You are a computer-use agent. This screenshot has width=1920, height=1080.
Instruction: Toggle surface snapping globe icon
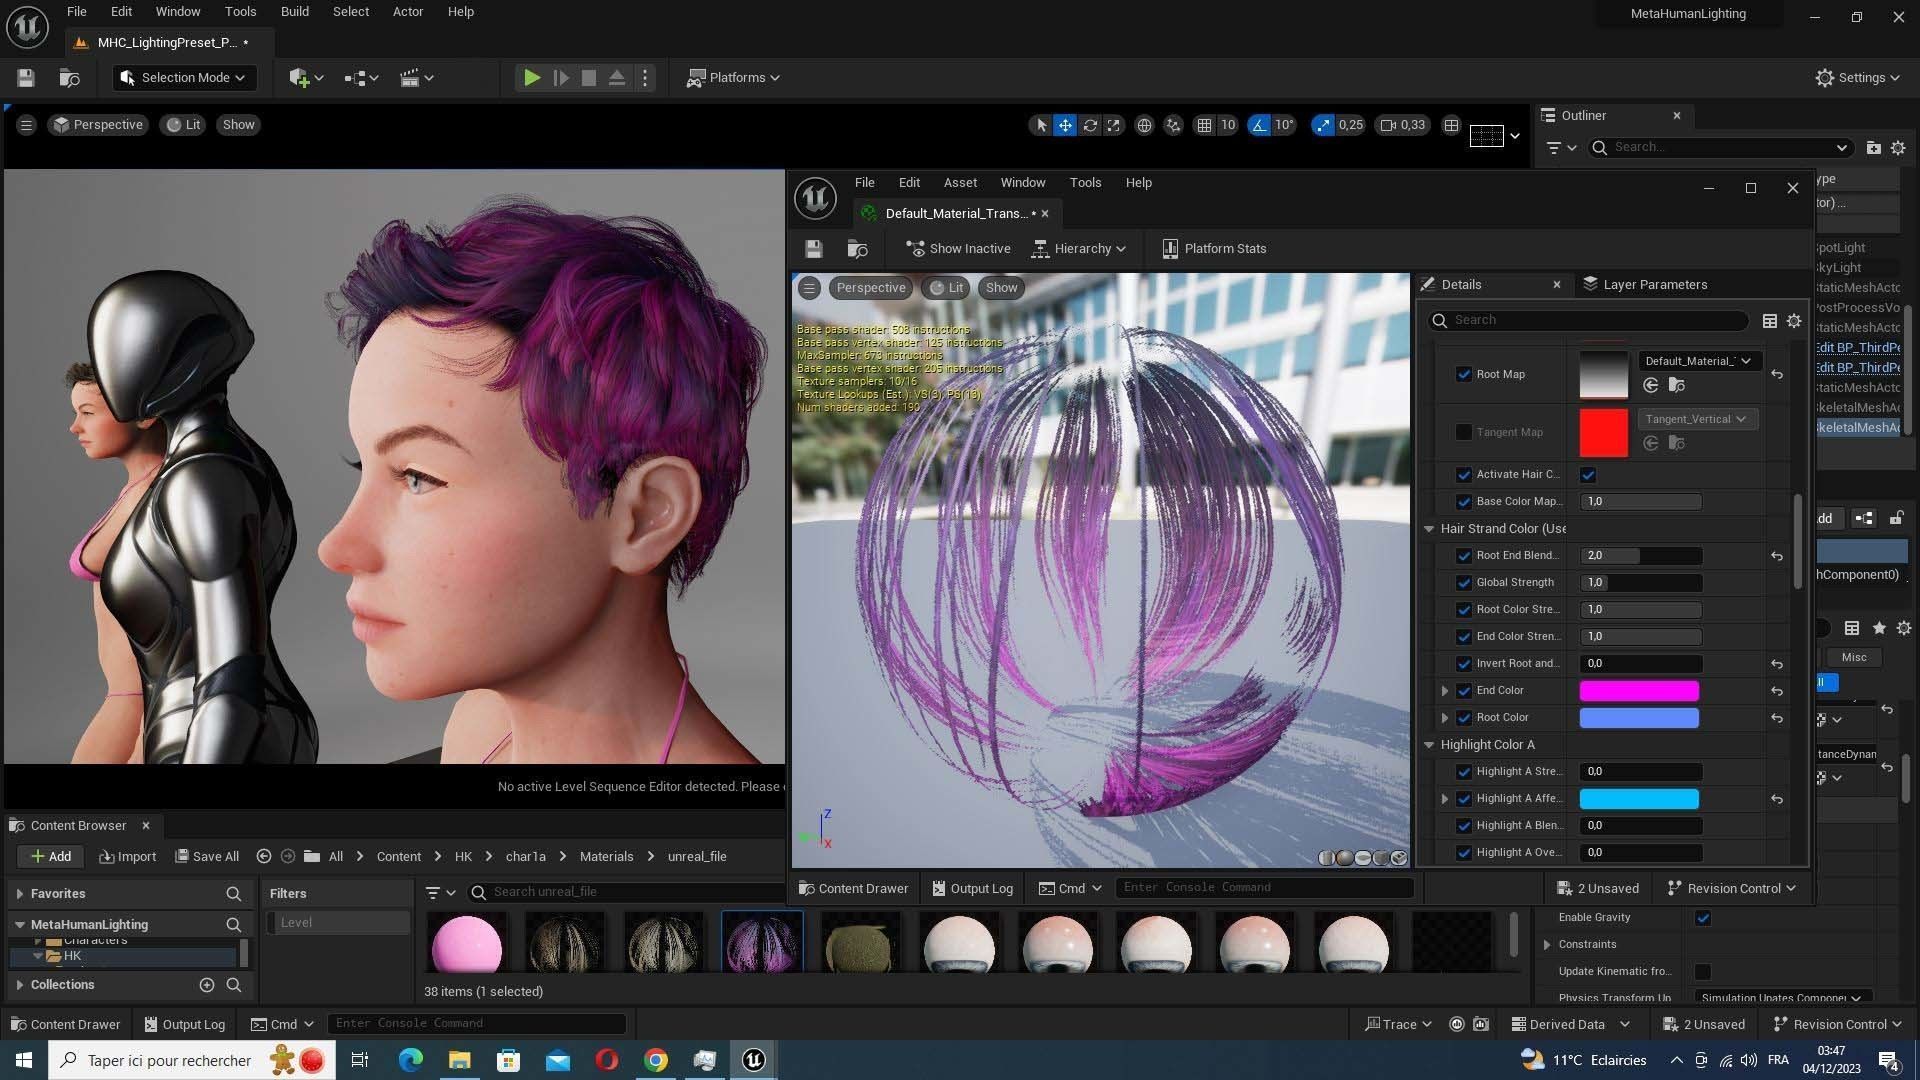point(1144,125)
